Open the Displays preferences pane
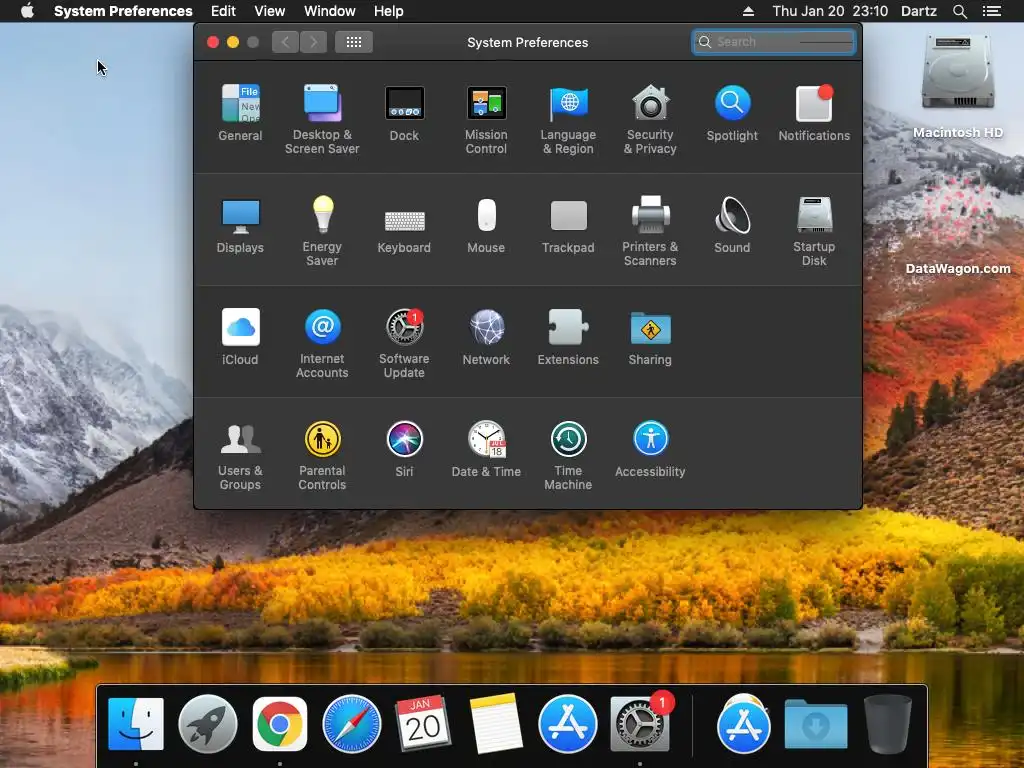This screenshot has height=768, width=1024. click(240, 225)
